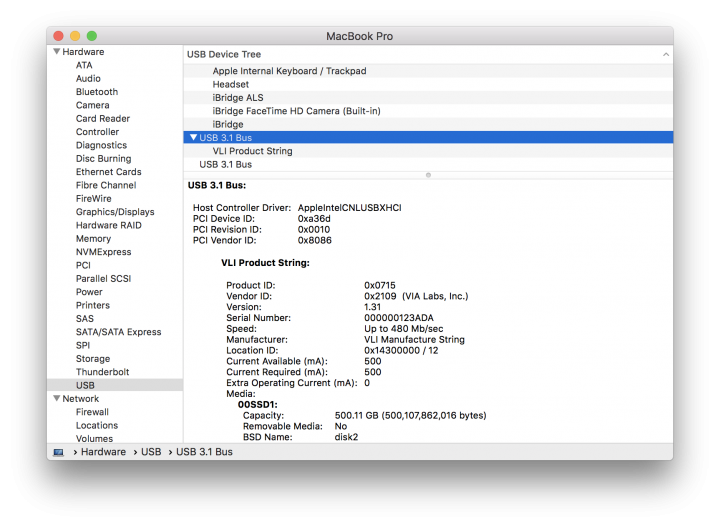Collapse the selected USB 3.1 Bus row

pyautogui.click(x=193, y=137)
